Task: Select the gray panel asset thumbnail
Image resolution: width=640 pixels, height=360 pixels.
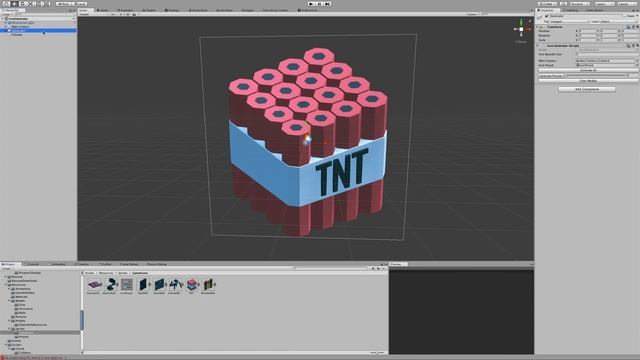Action: point(127,284)
